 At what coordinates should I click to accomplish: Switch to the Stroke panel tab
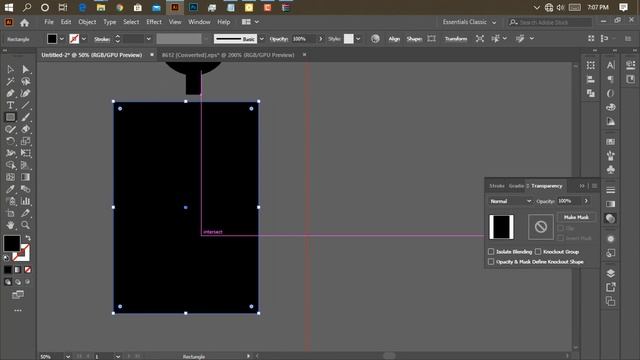497,186
